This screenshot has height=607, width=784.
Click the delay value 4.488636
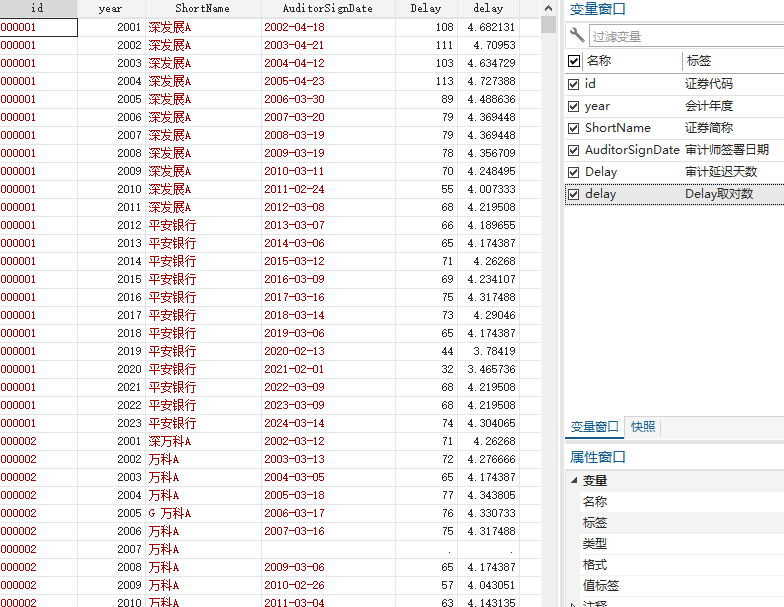(488, 100)
